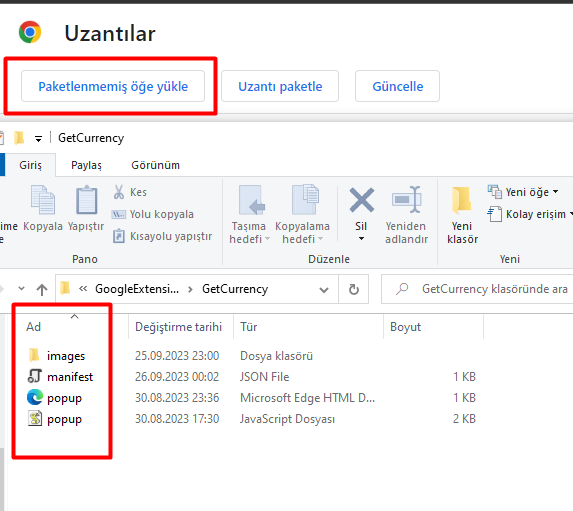
Task: Sort by Tür column header
Action: (248, 327)
